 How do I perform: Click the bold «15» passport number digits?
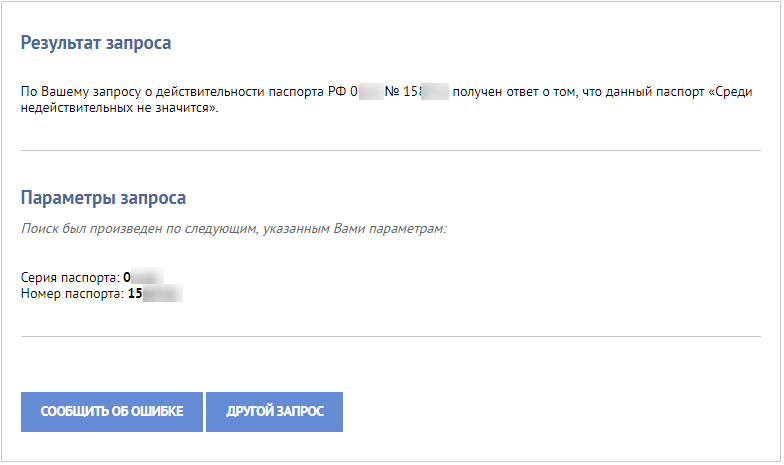135,294
